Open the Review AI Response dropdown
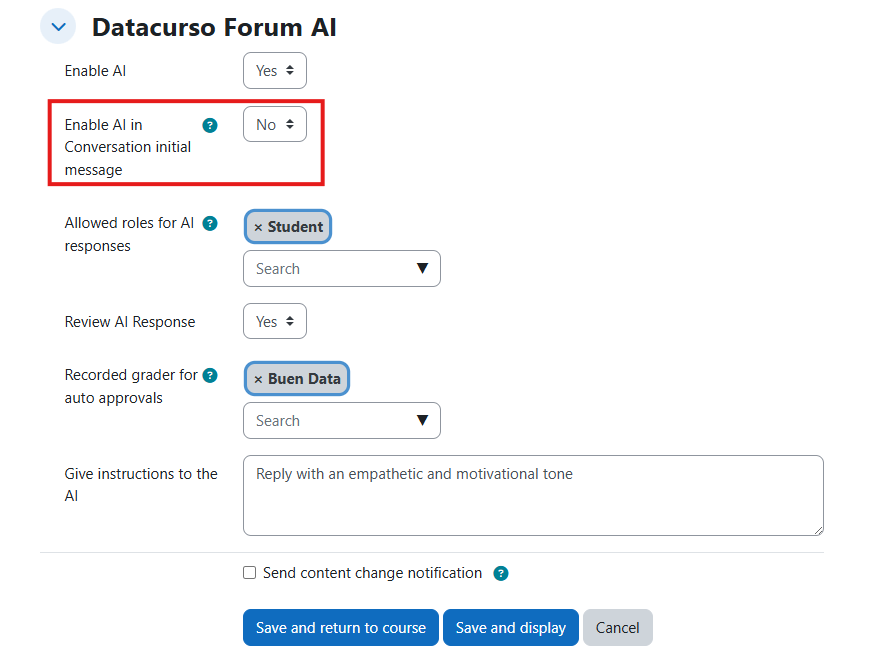The height and width of the screenshot is (661, 877). (x=274, y=321)
